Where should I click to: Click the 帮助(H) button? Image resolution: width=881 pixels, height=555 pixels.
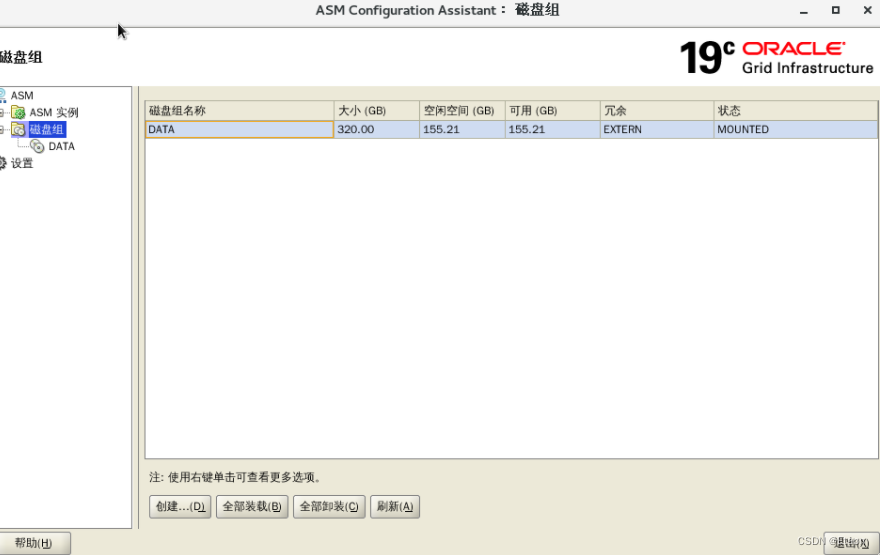(x=34, y=543)
